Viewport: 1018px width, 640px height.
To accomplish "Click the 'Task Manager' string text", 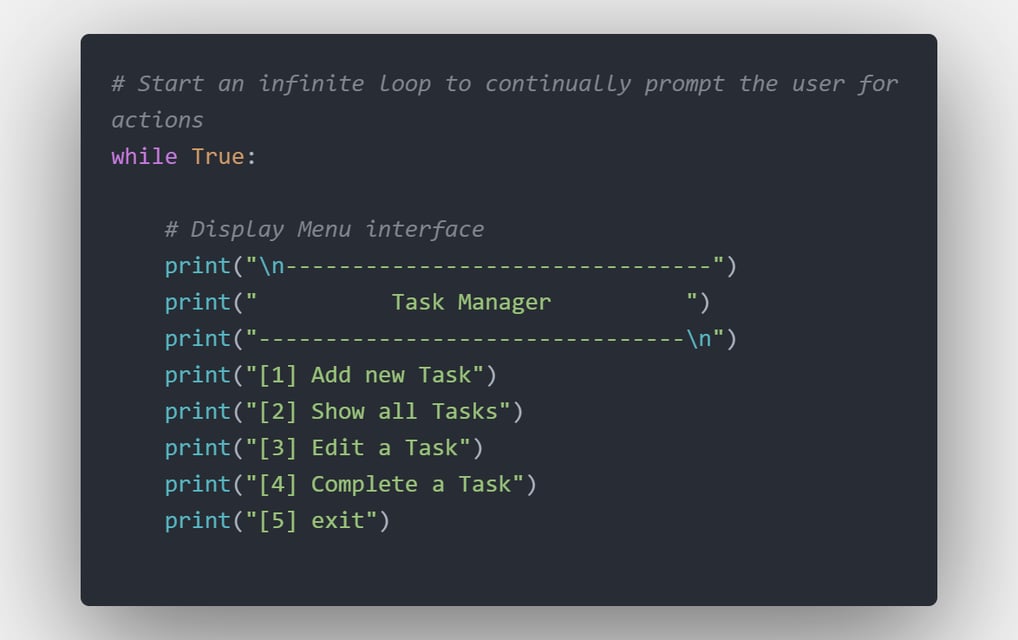I will click(471, 302).
